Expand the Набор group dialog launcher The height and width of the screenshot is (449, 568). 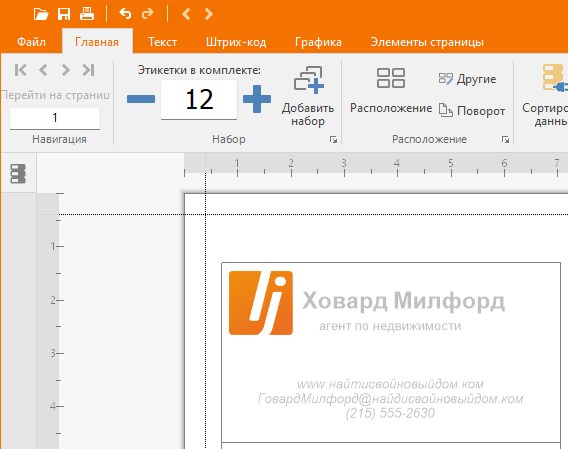[333, 140]
